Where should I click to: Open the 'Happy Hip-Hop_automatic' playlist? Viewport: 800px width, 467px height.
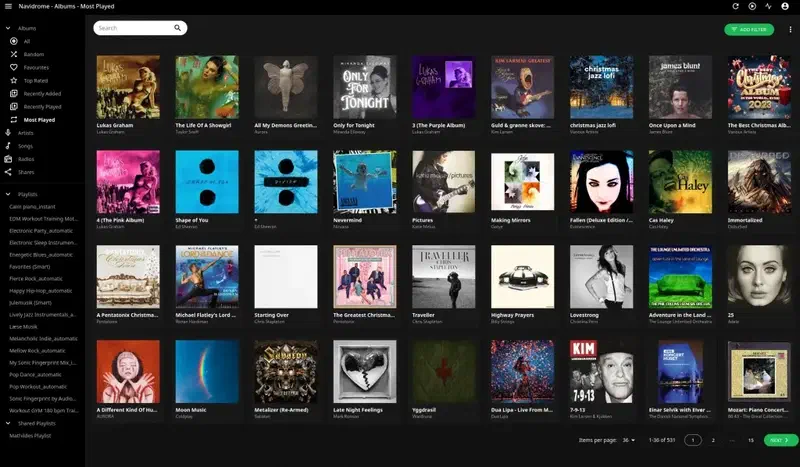click(x=42, y=290)
